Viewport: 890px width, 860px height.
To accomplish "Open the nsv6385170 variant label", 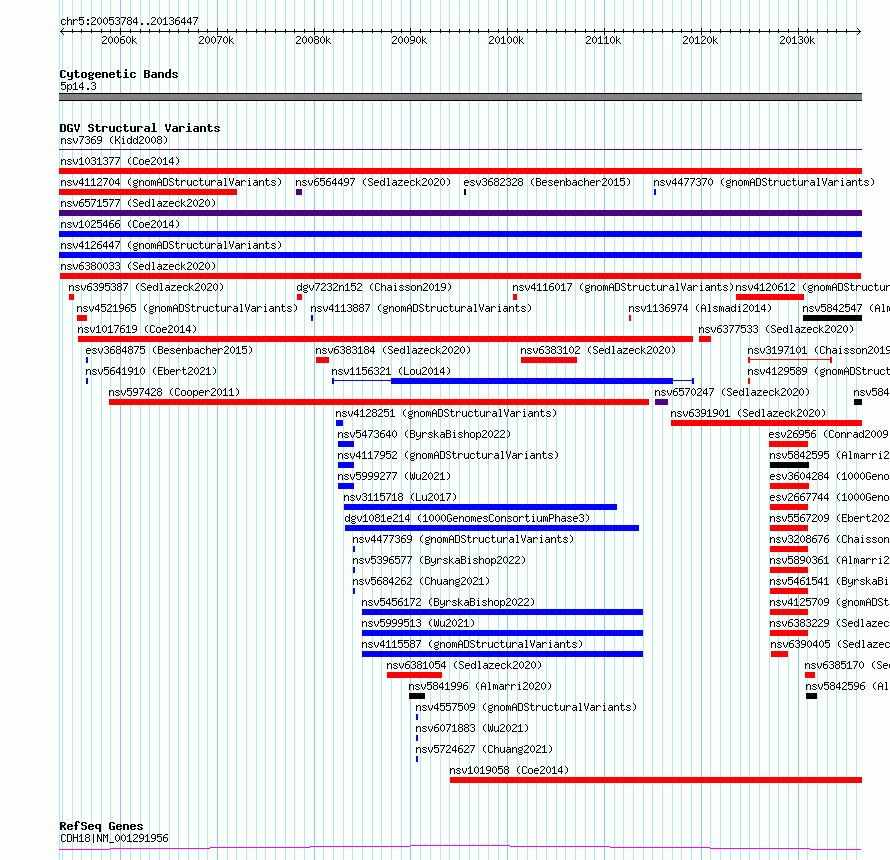I will click(847, 665).
